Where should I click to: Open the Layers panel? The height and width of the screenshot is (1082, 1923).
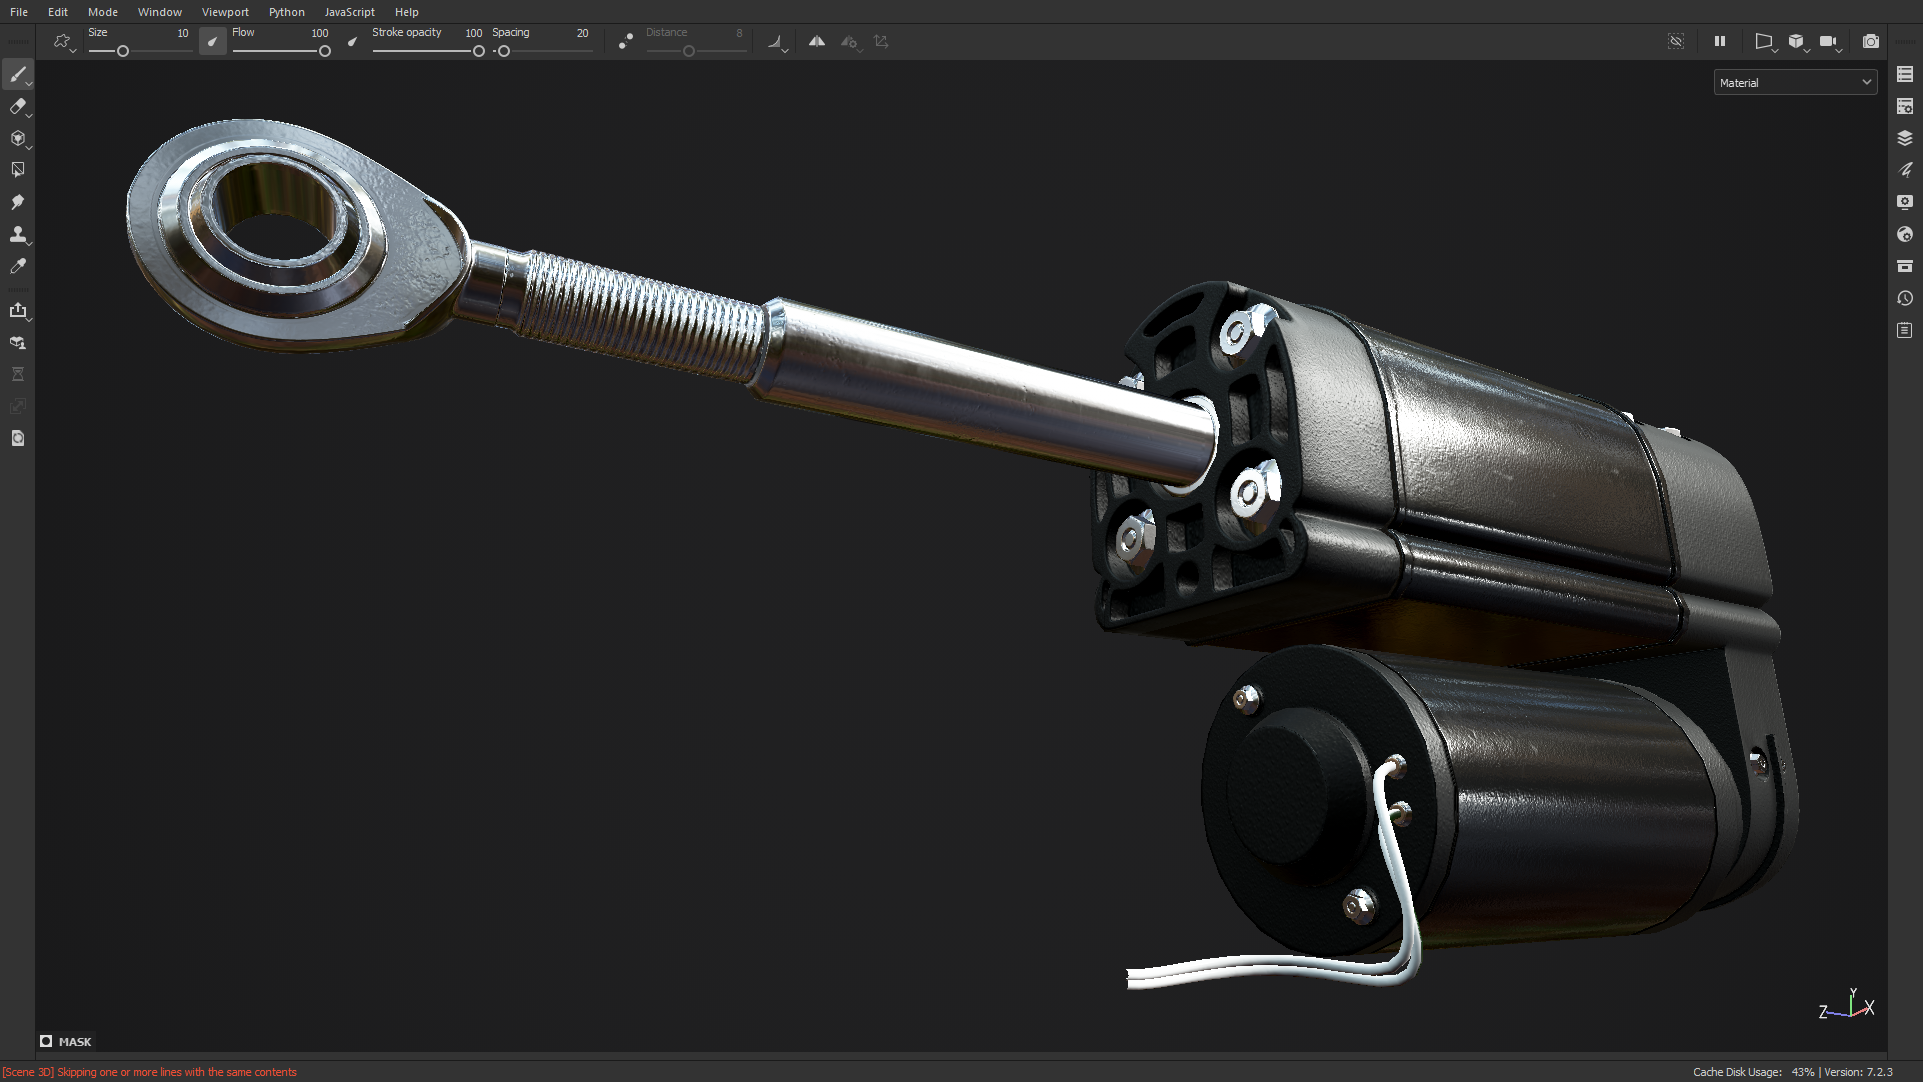click(1905, 138)
